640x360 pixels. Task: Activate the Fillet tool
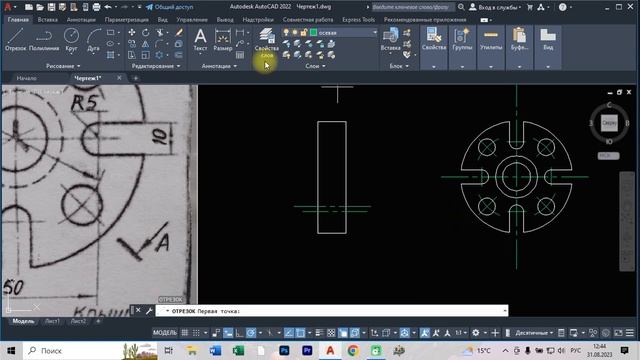159,44
